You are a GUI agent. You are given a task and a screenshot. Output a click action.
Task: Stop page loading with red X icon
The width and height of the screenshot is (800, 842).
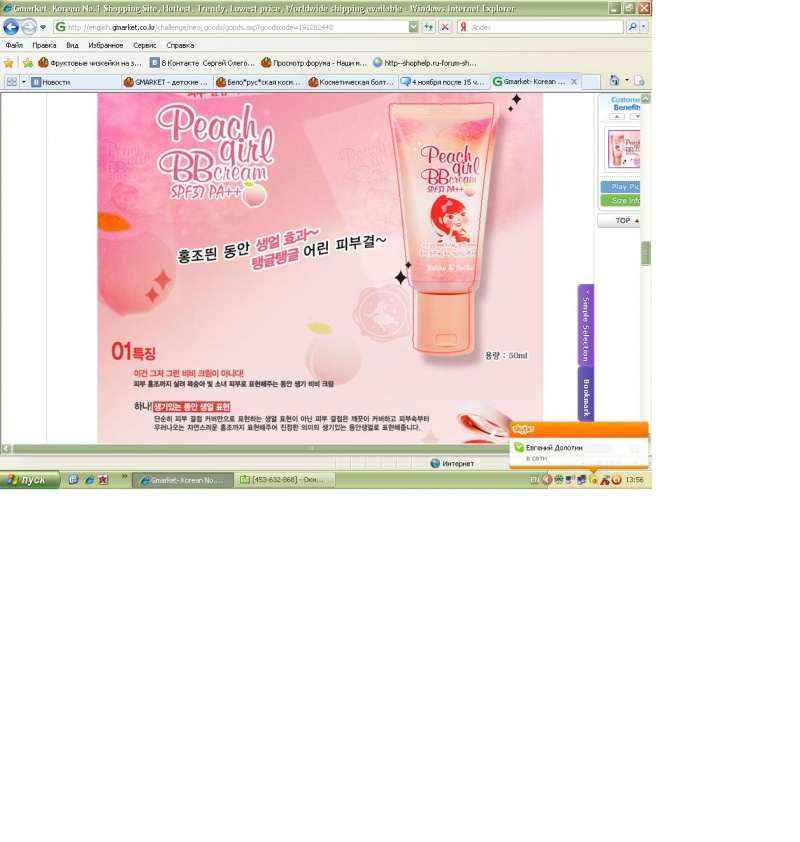coord(445,27)
